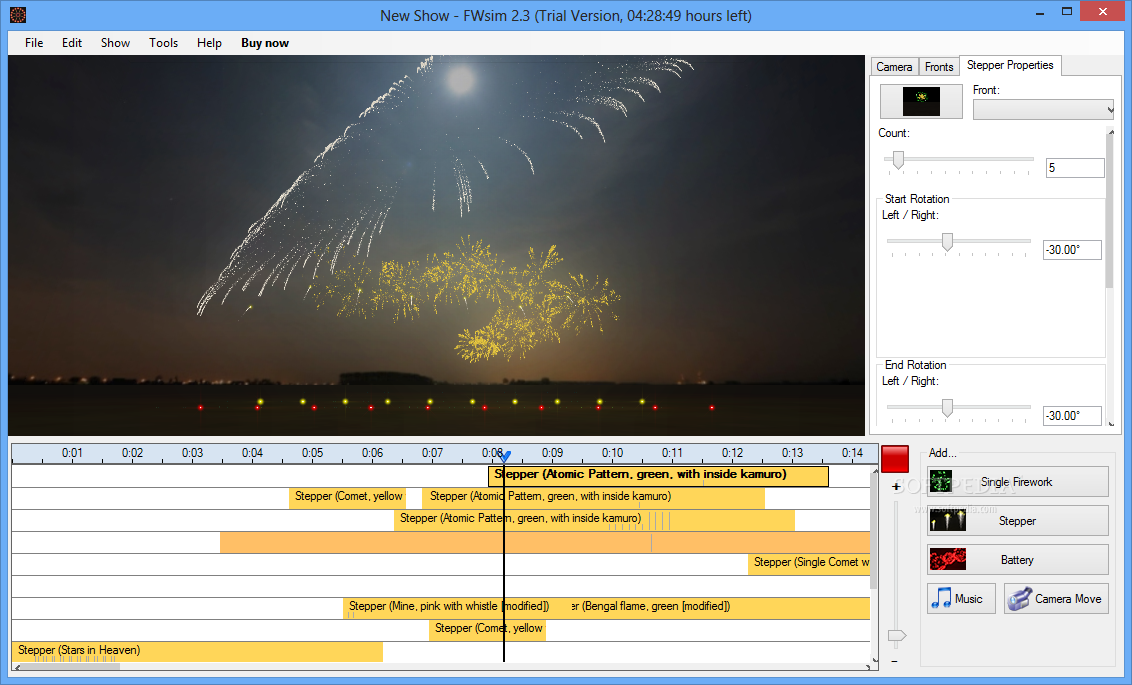Click the Single Firework green burst icon
The image size is (1132, 685).
pos(941,481)
